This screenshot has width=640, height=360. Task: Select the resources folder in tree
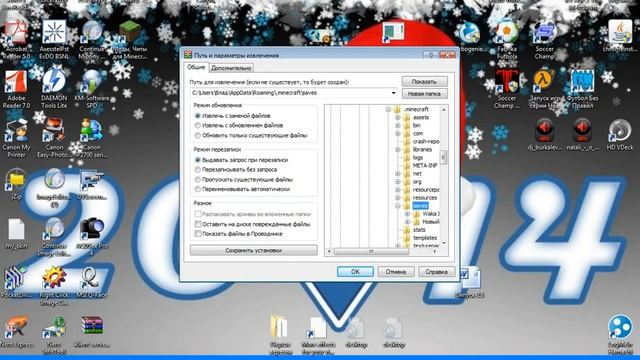point(425,198)
